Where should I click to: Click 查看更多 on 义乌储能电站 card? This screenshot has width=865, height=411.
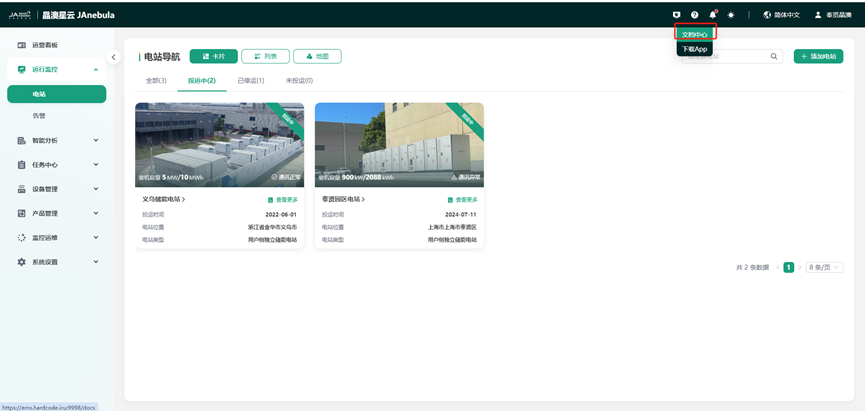[x=282, y=200]
